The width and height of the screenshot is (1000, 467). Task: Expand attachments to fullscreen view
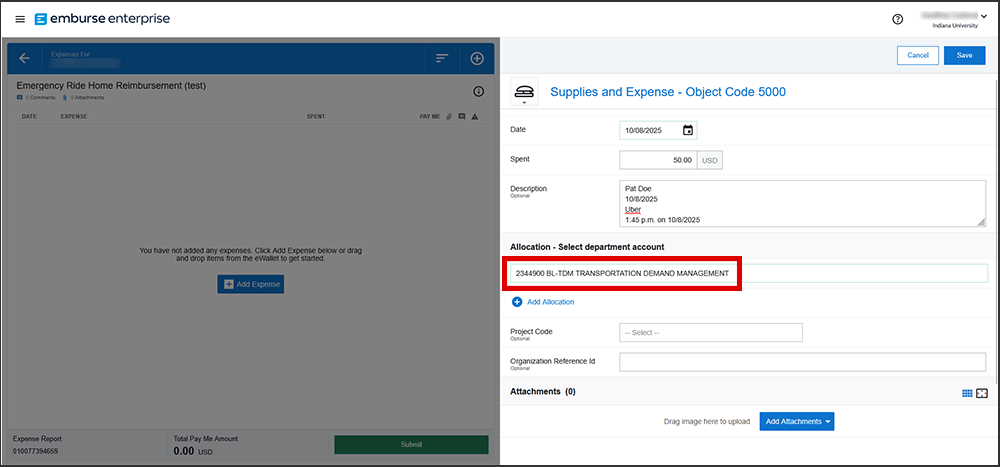click(x=982, y=393)
